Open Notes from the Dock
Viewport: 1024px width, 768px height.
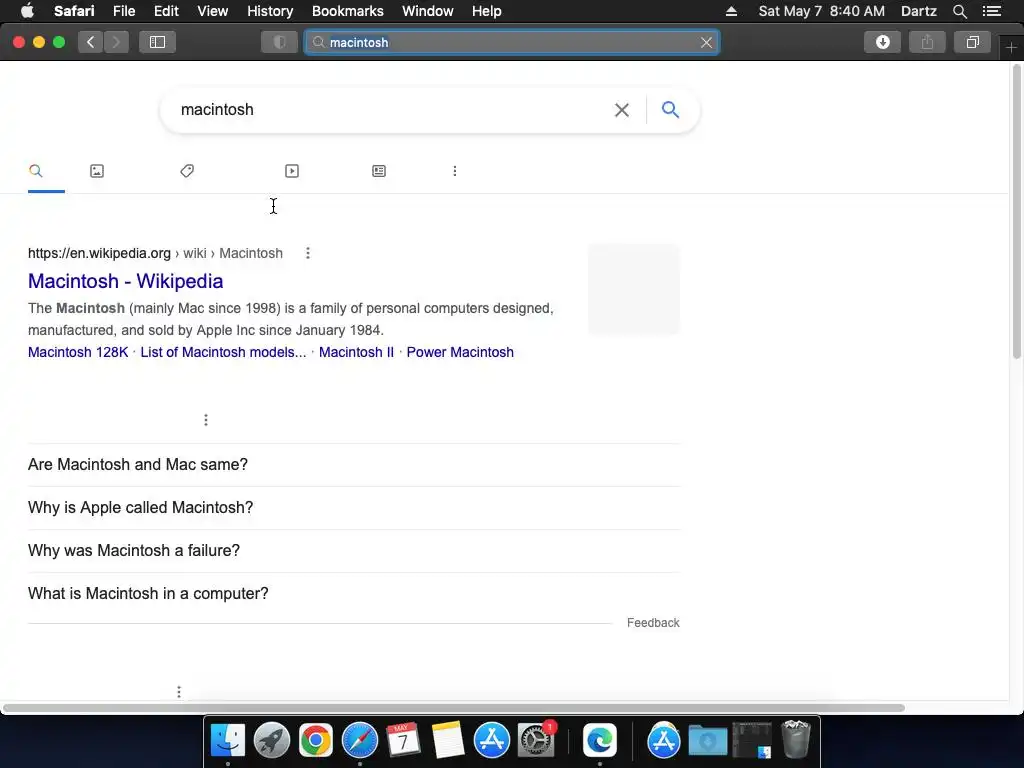(x=447, y=740)
